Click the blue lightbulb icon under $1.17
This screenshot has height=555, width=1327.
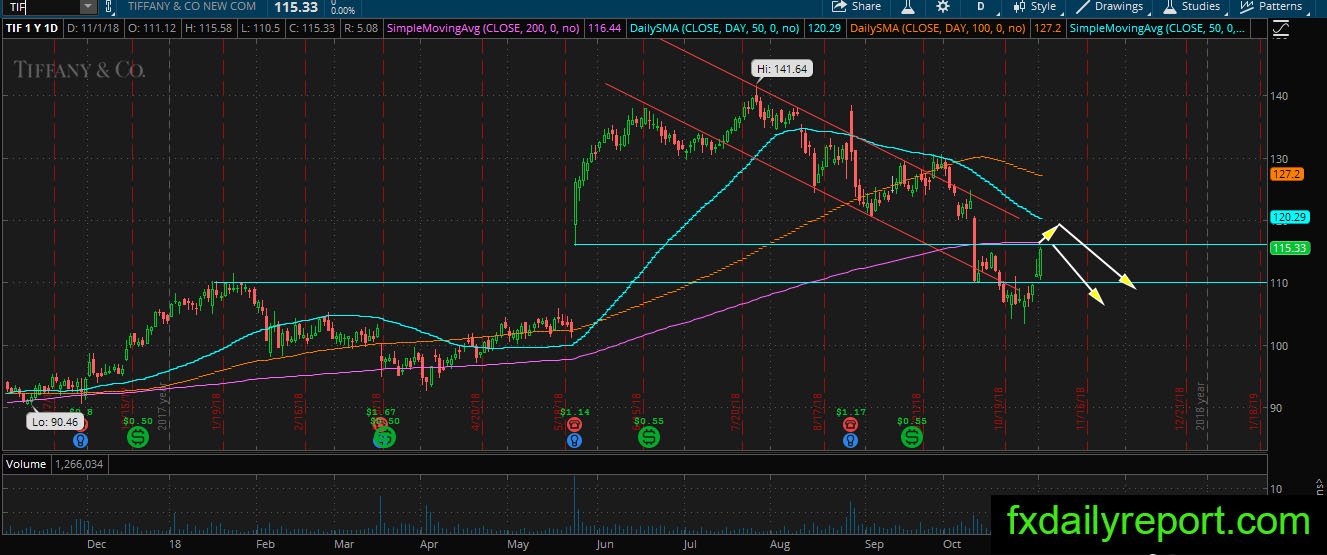pyautogui.click(x=850, y=439)
